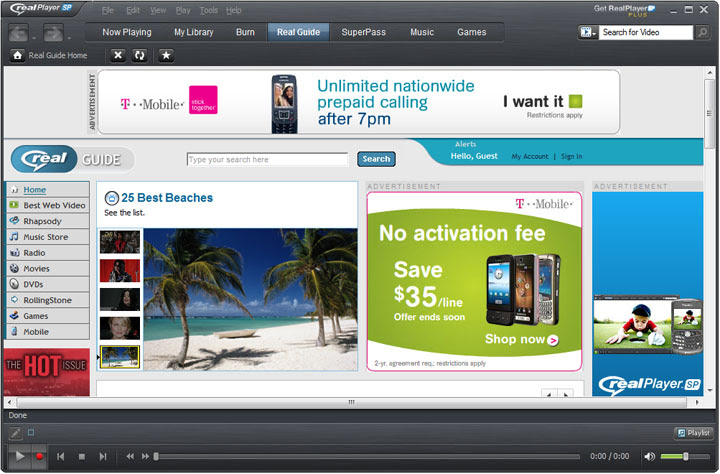Open Best Web Video in sidebar
This screenshot has height=474, width=720.
click(x=48, y=205)
